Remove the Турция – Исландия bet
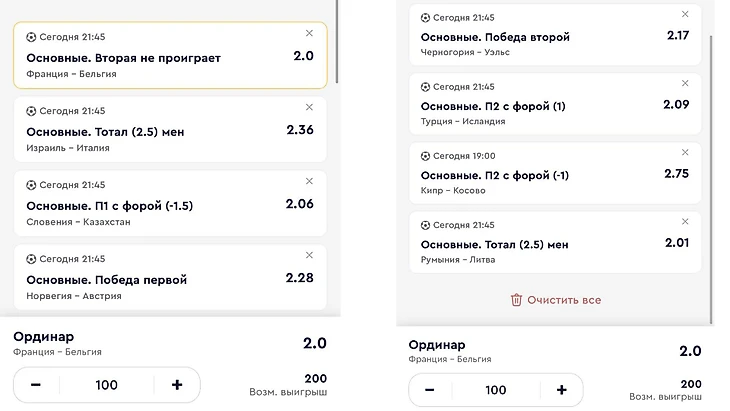 click(x=685, y=84)
